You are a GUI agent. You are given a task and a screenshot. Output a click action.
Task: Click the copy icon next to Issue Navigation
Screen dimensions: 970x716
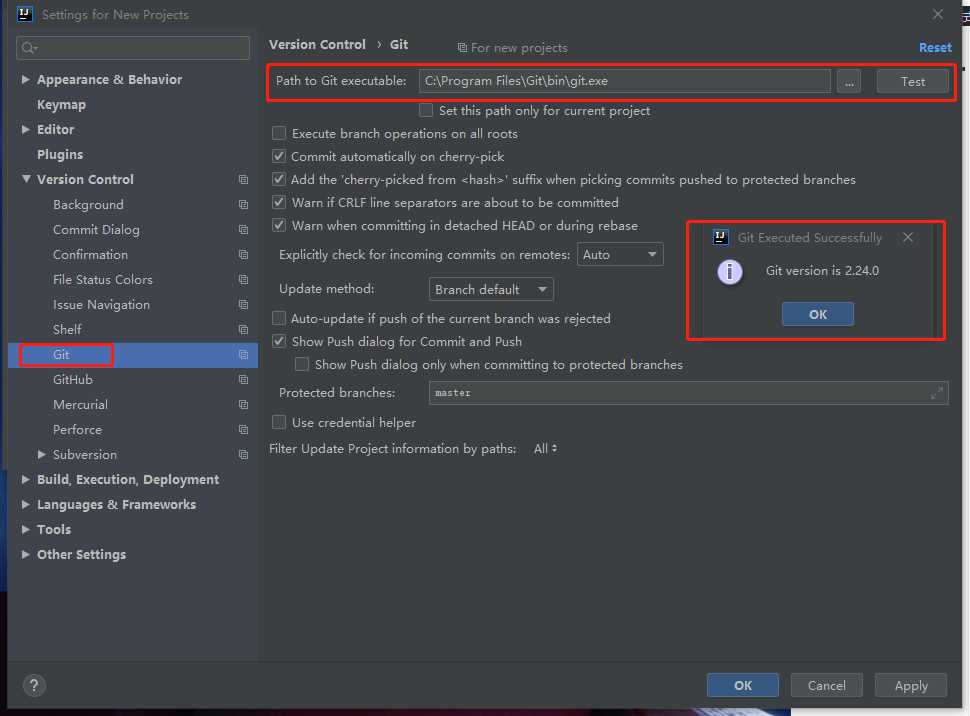243,304
